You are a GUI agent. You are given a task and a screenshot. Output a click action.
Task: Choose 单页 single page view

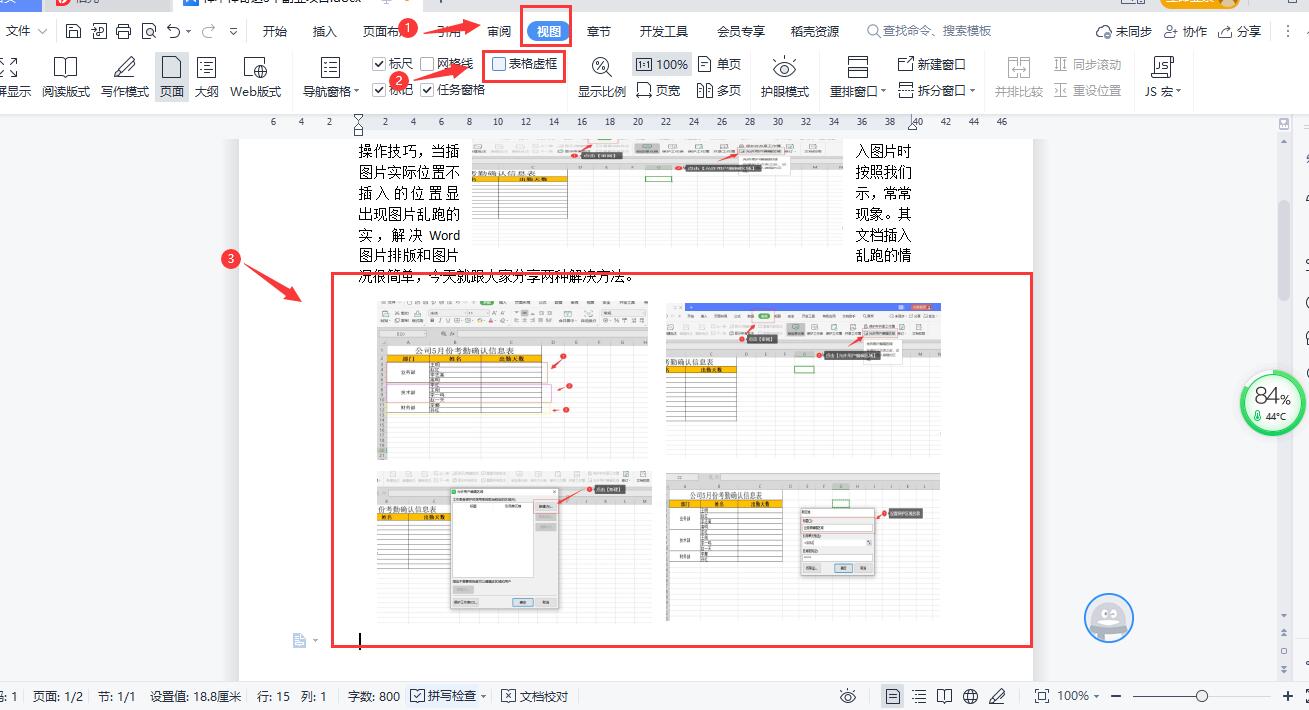point(719,64)
